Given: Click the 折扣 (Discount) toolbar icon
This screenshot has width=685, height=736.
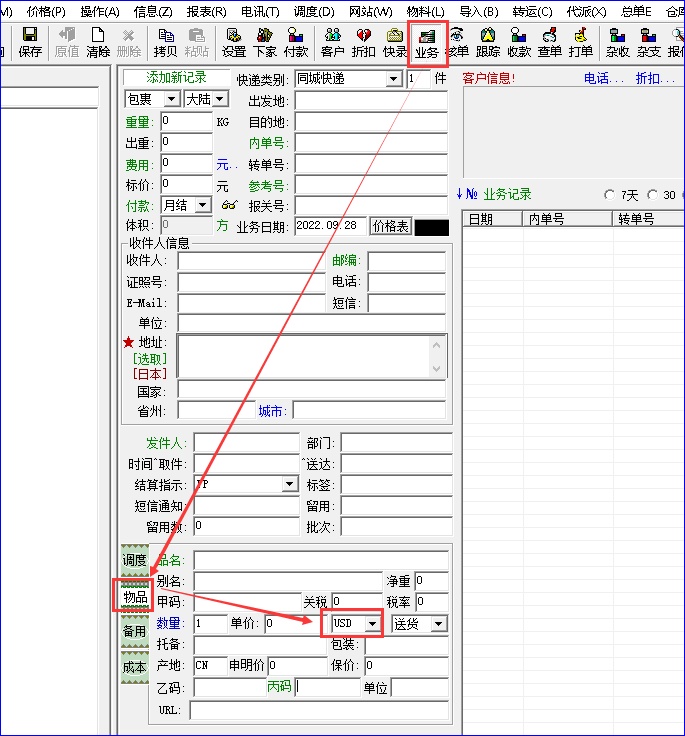Looking at the screenshot, I should pos(363,42).
